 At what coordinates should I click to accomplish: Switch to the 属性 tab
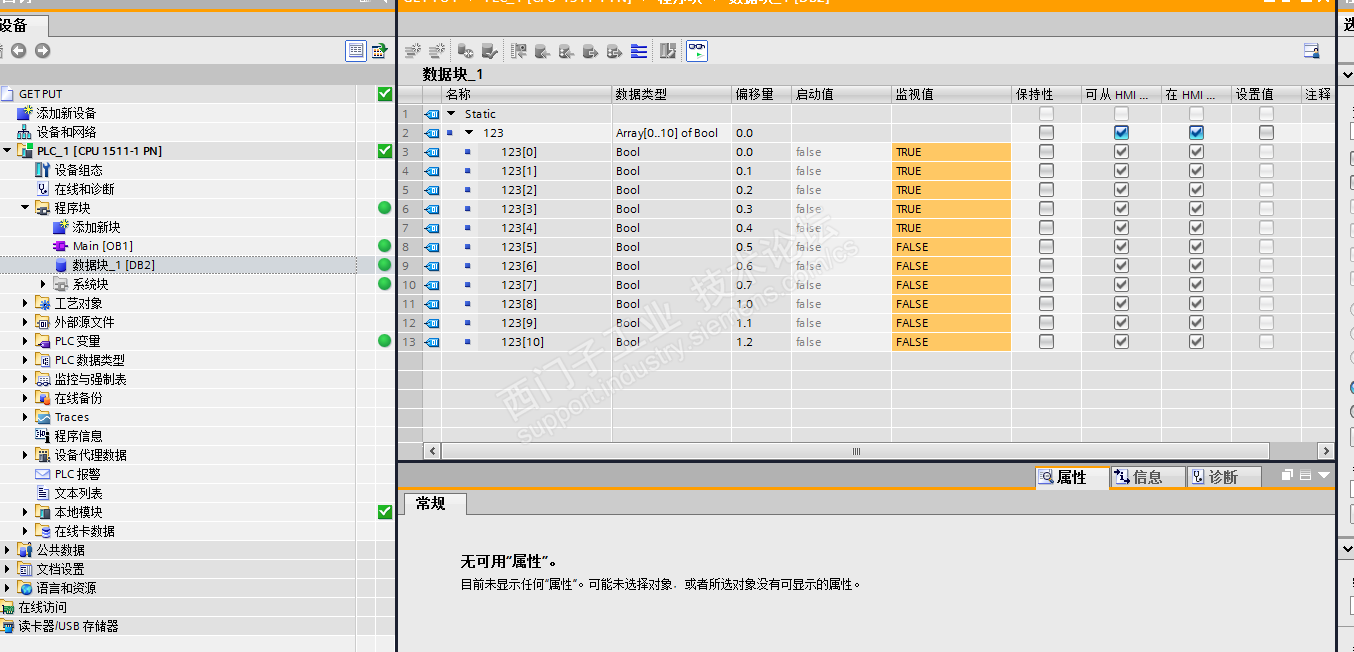pos(1072,477)
